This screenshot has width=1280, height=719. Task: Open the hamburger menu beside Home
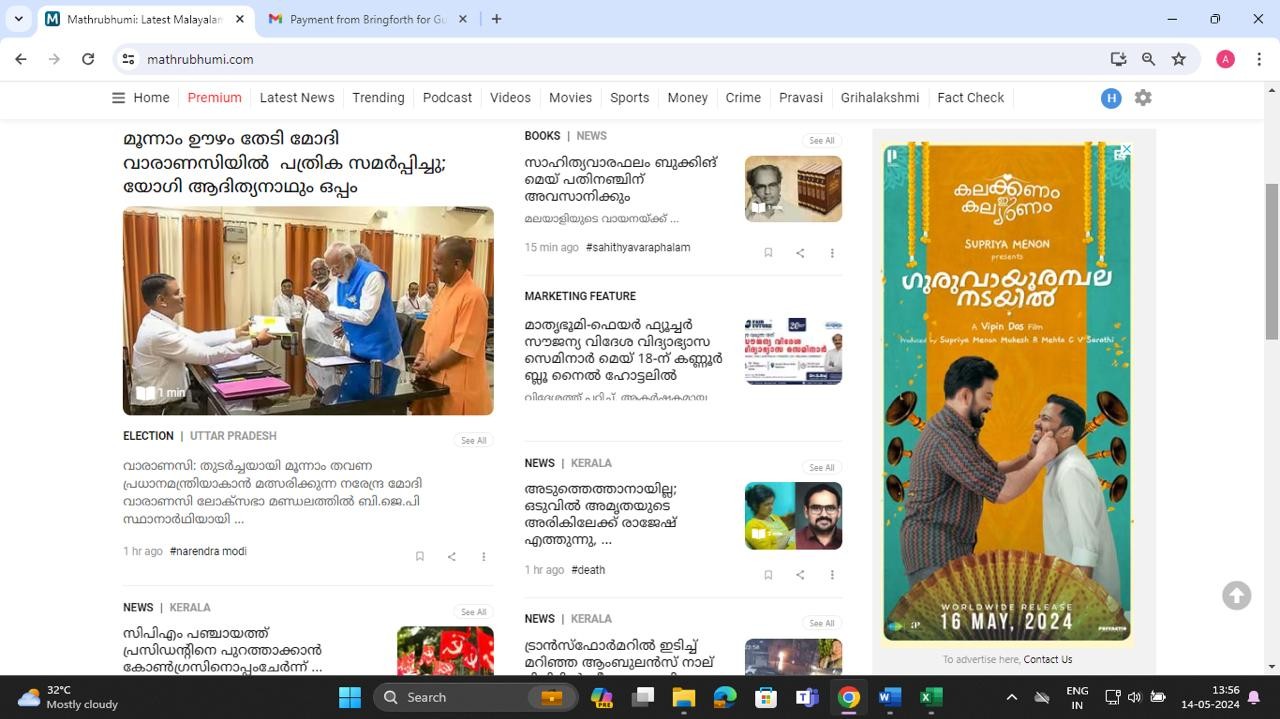click(118, 98)
